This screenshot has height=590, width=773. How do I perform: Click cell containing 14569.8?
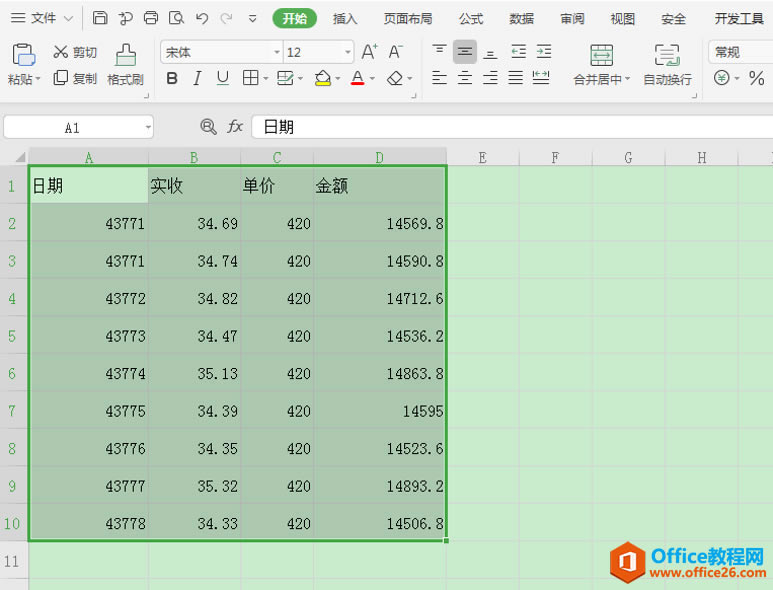(x=380, y=223)
